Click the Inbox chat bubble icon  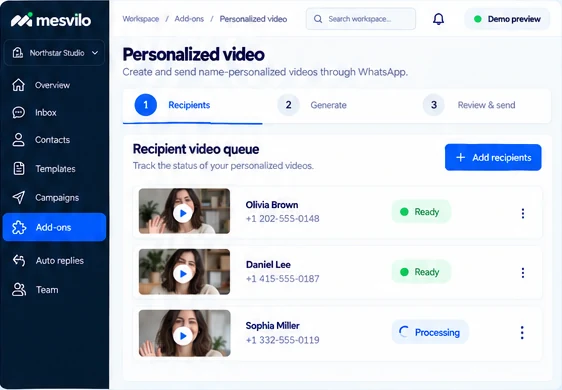[x=18, y=113]
